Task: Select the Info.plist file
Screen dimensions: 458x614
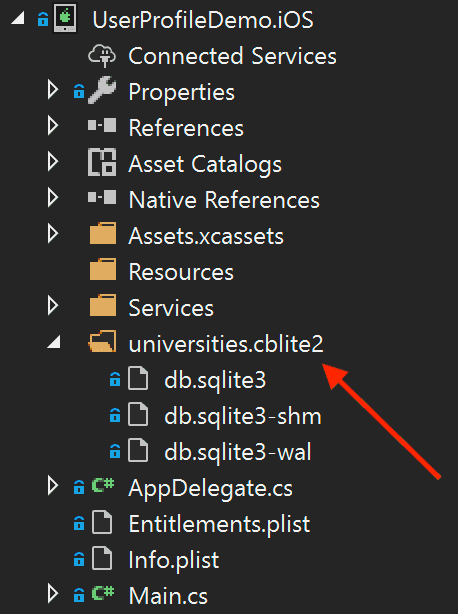Action: [x=174, y=560]
